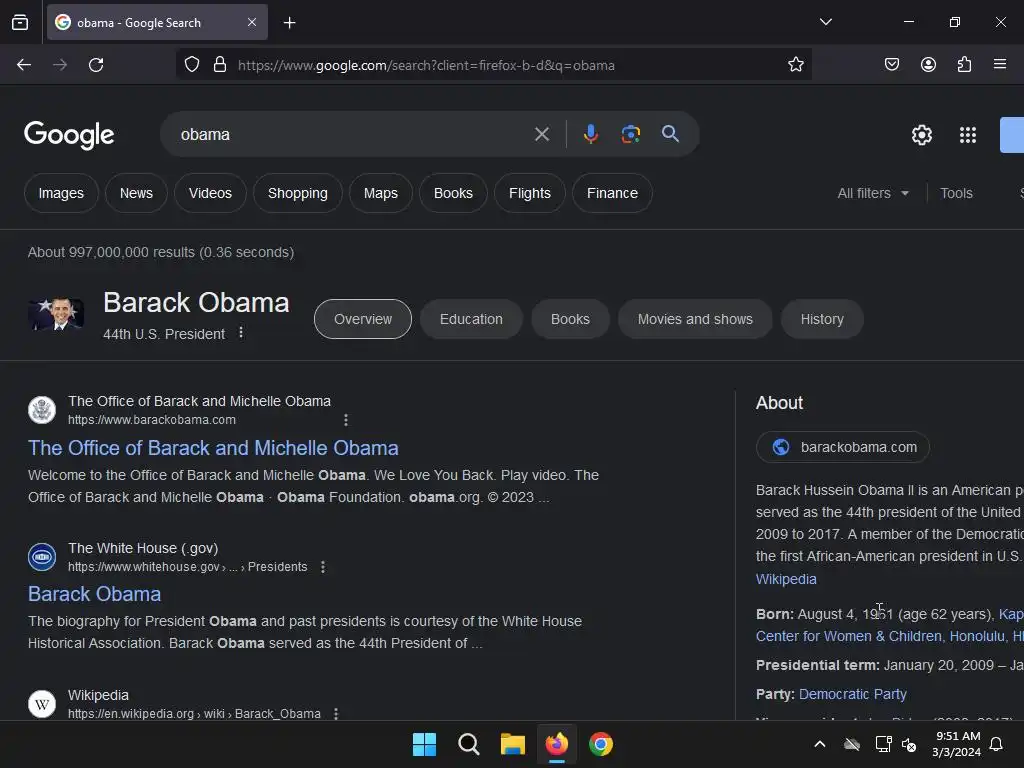
Task: Open Firefox account menu
Action: (928, 65)
